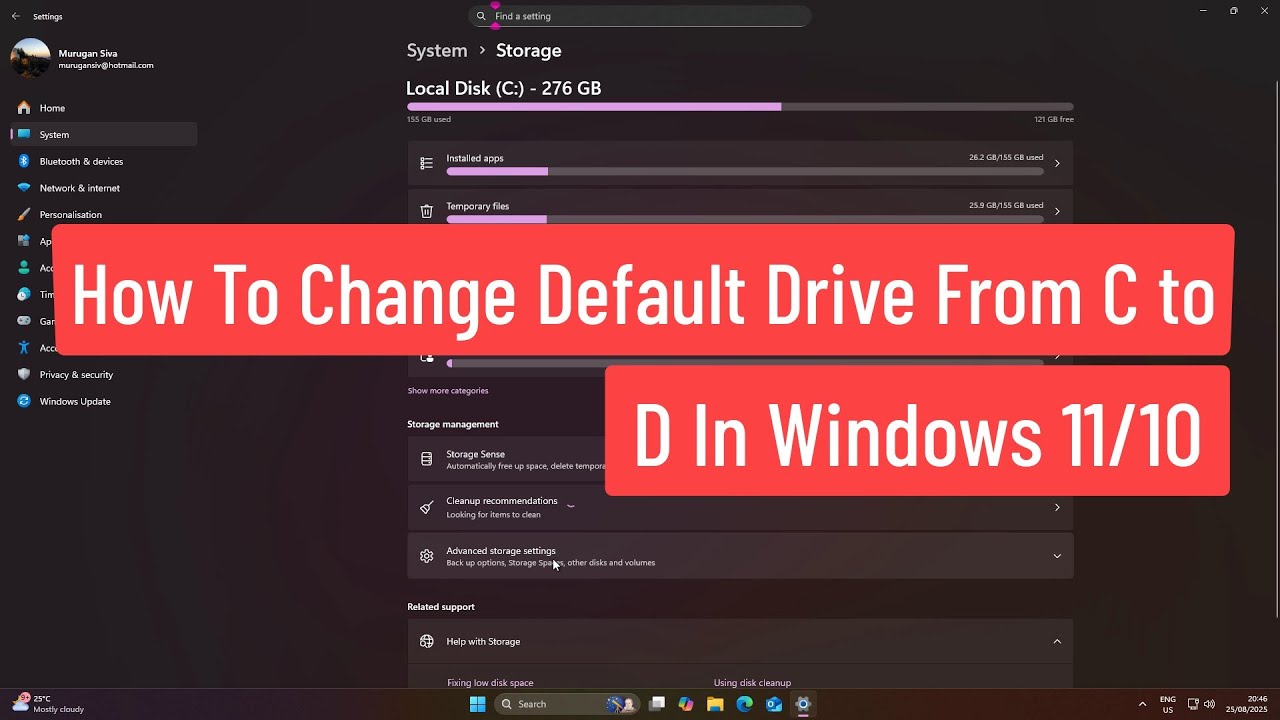Open the Windows Start menu

click(x=477, y=704)
